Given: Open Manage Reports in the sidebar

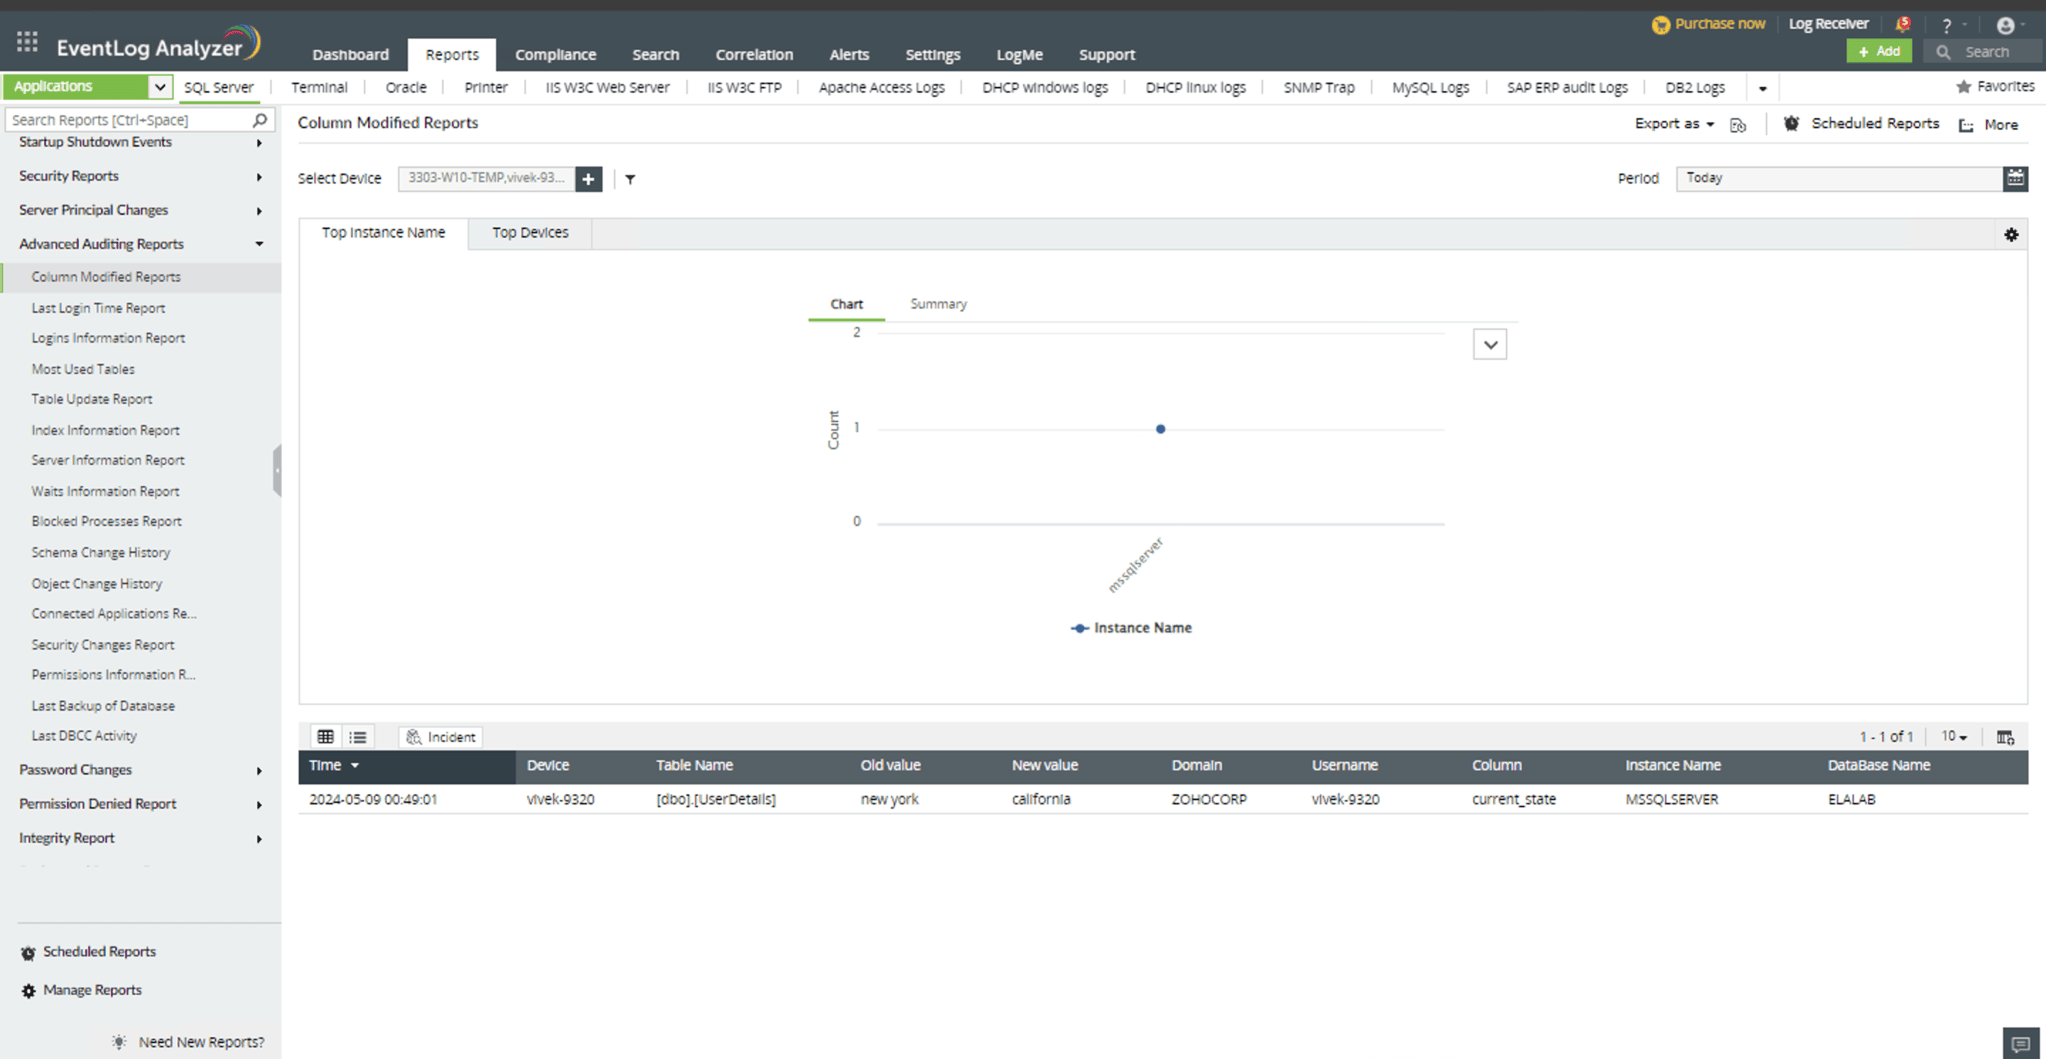Looking at the screenshot, I should [x=81, y=990].
